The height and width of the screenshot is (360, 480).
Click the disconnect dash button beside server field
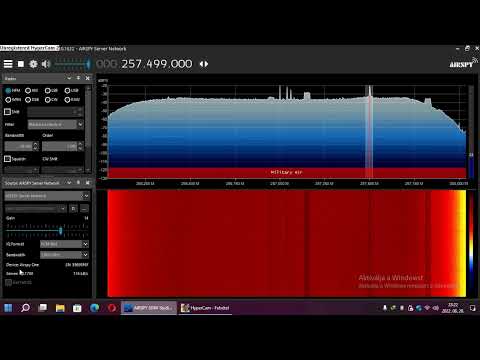pyautogui.click(x=84, y=209)
